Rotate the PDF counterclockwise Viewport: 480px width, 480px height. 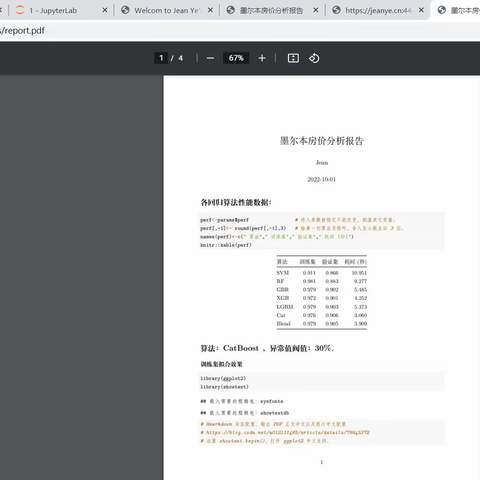pos(314,58)
